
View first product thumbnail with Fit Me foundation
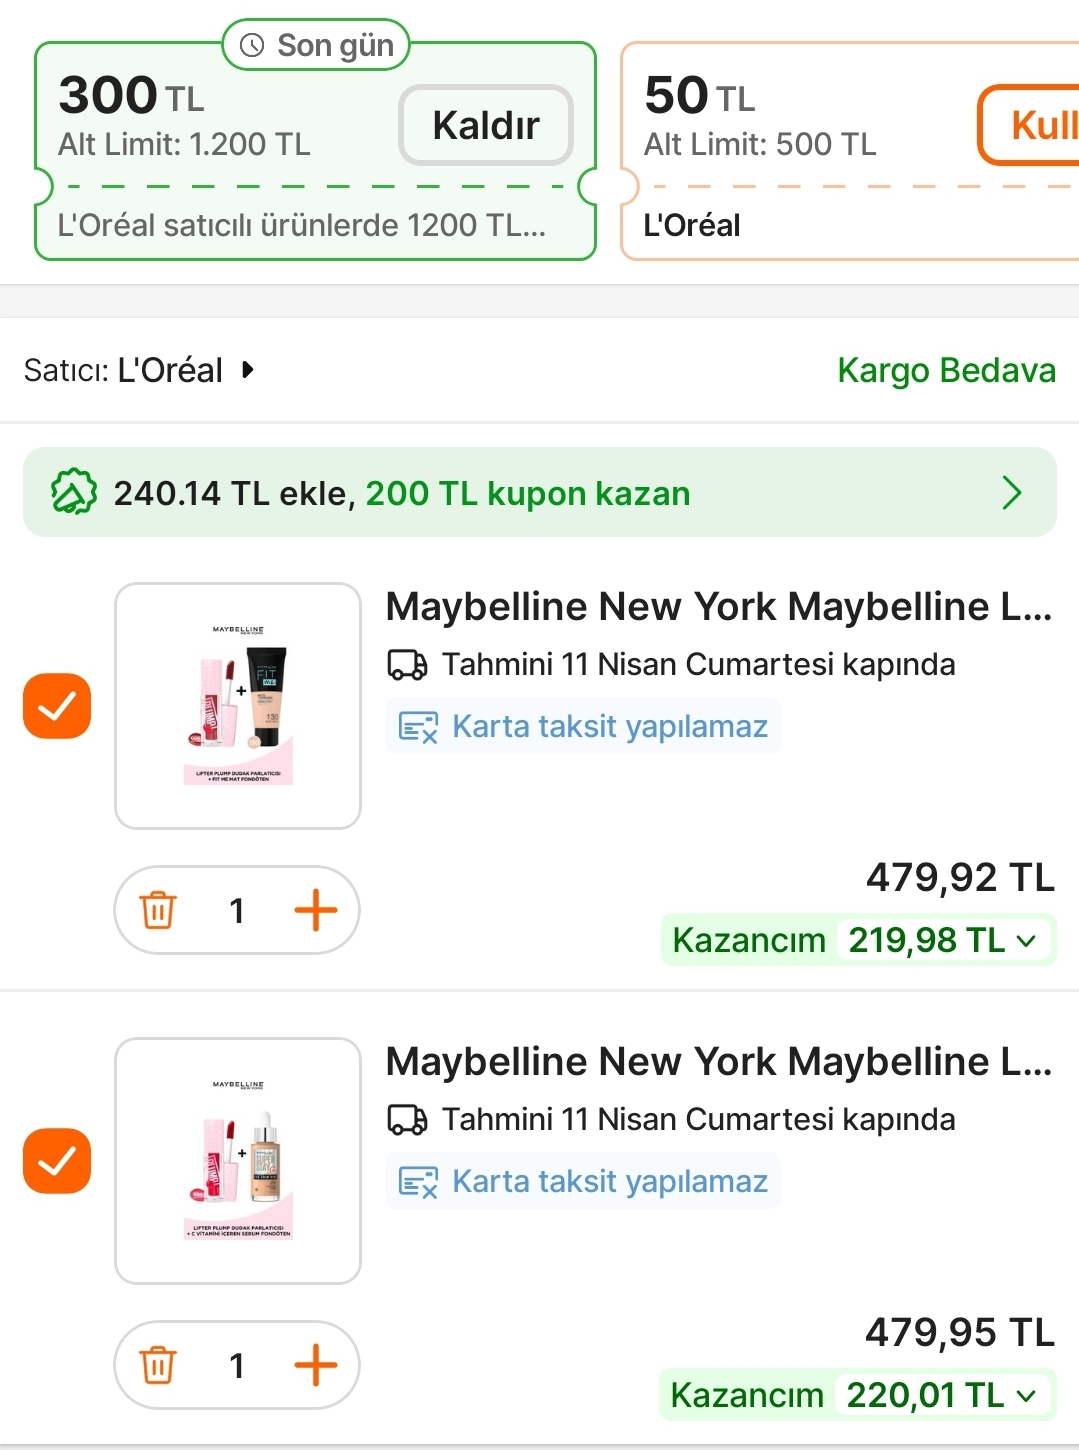238,706
